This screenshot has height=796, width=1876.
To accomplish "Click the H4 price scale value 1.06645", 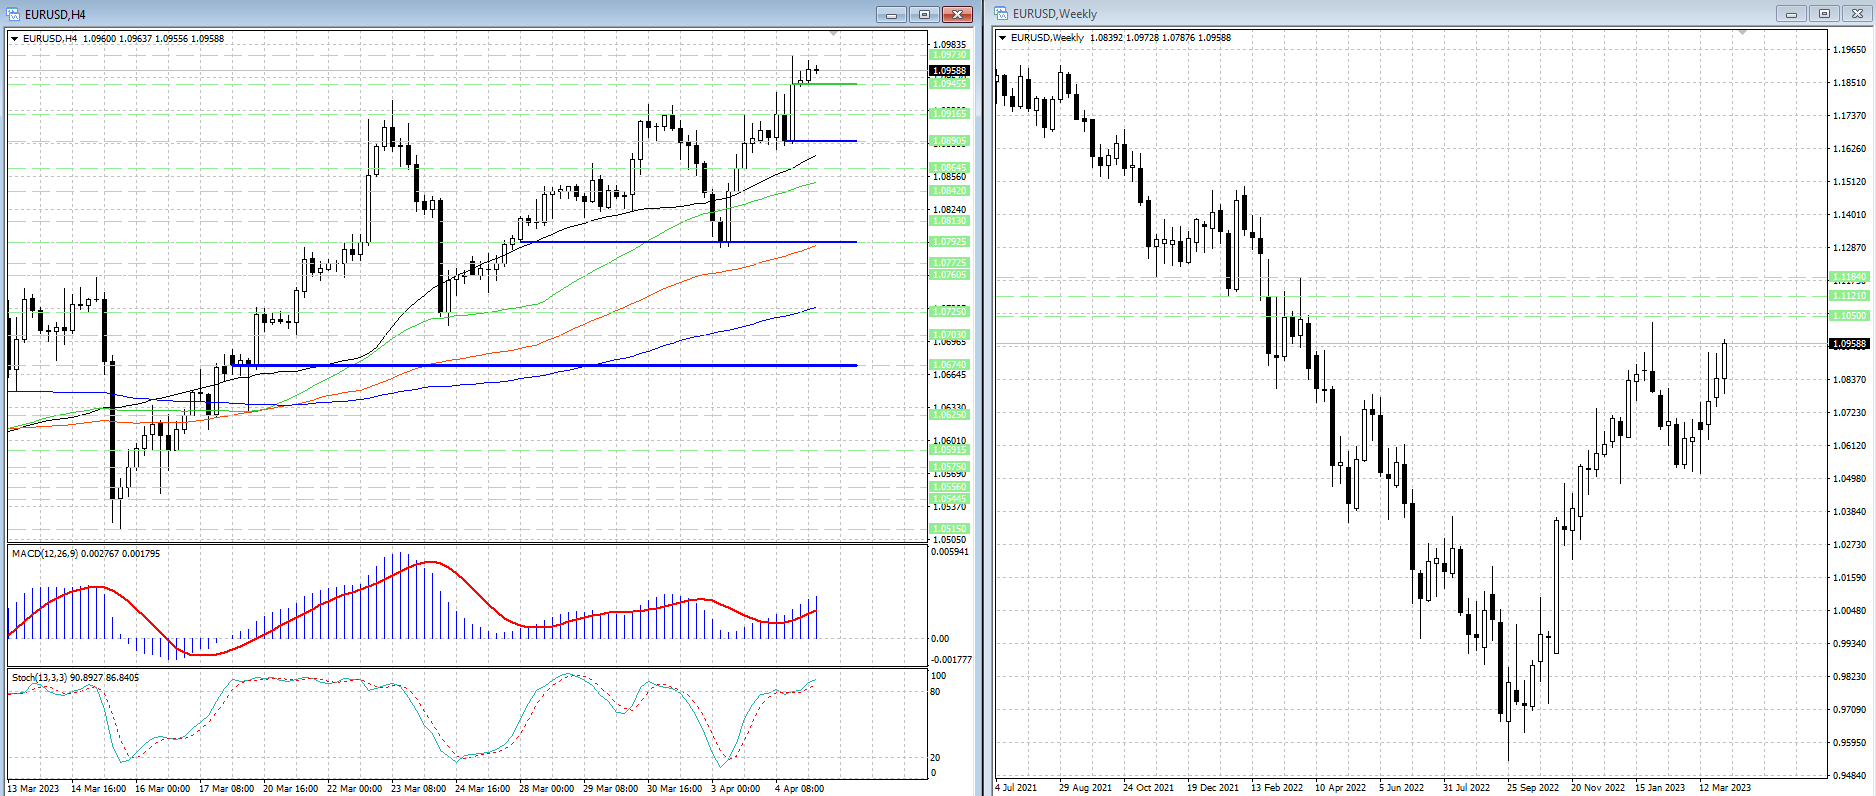I will pyautogui.click(x=949, y=375).
